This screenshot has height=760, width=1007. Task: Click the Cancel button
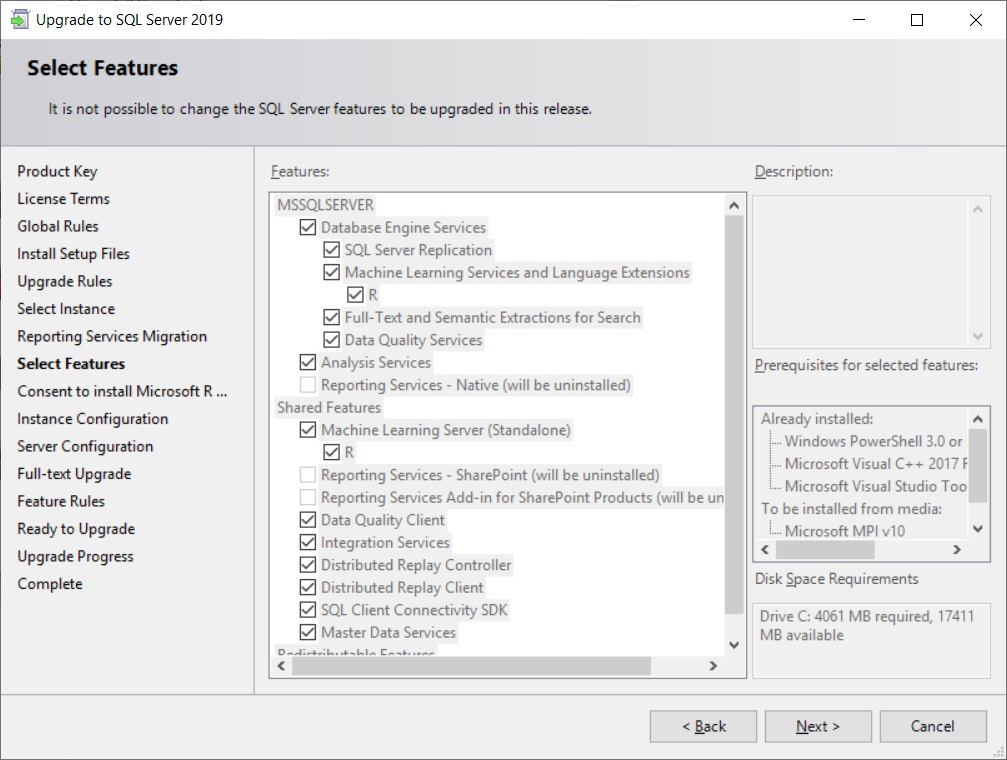point(933,726)
